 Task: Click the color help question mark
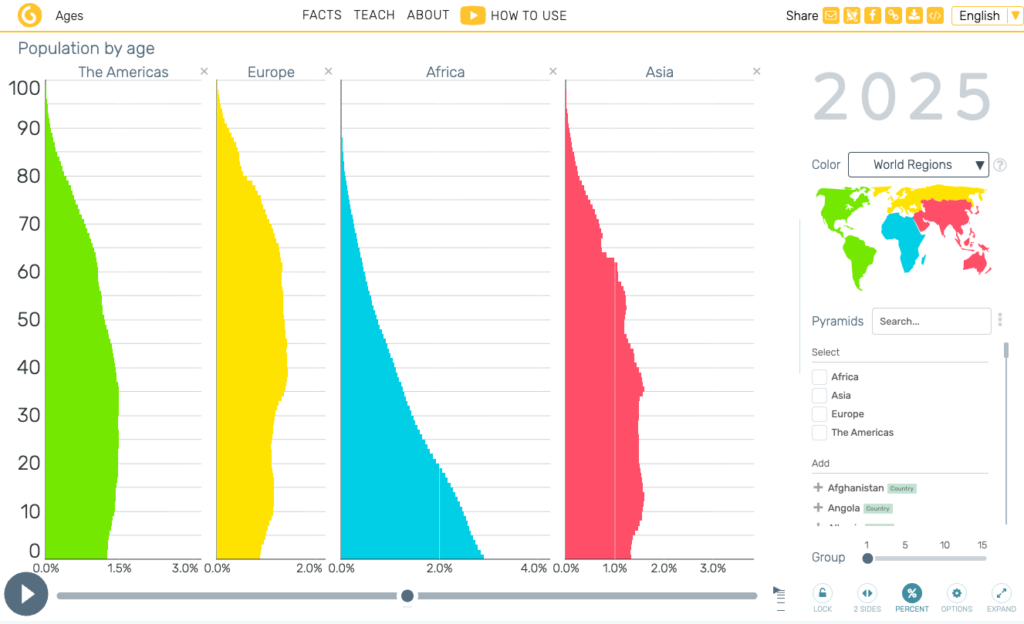(x=1000, y=165)
